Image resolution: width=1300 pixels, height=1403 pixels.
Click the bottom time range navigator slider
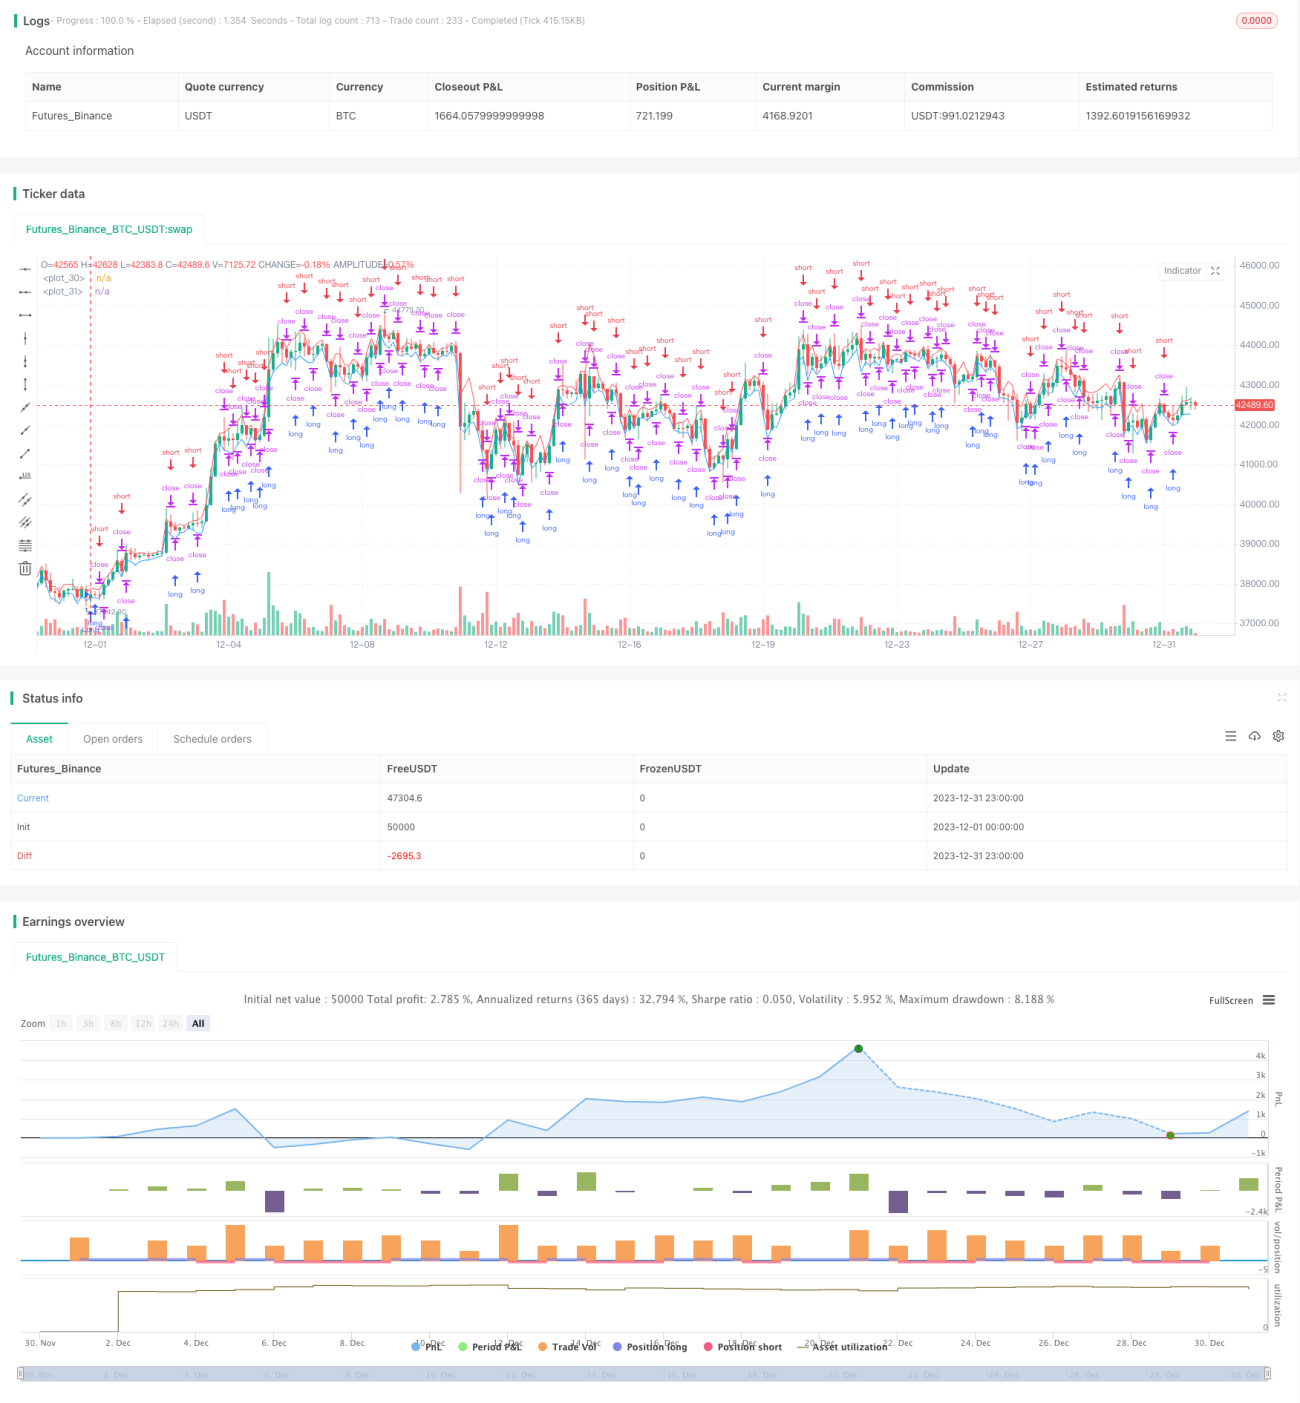coord(644,1374)
